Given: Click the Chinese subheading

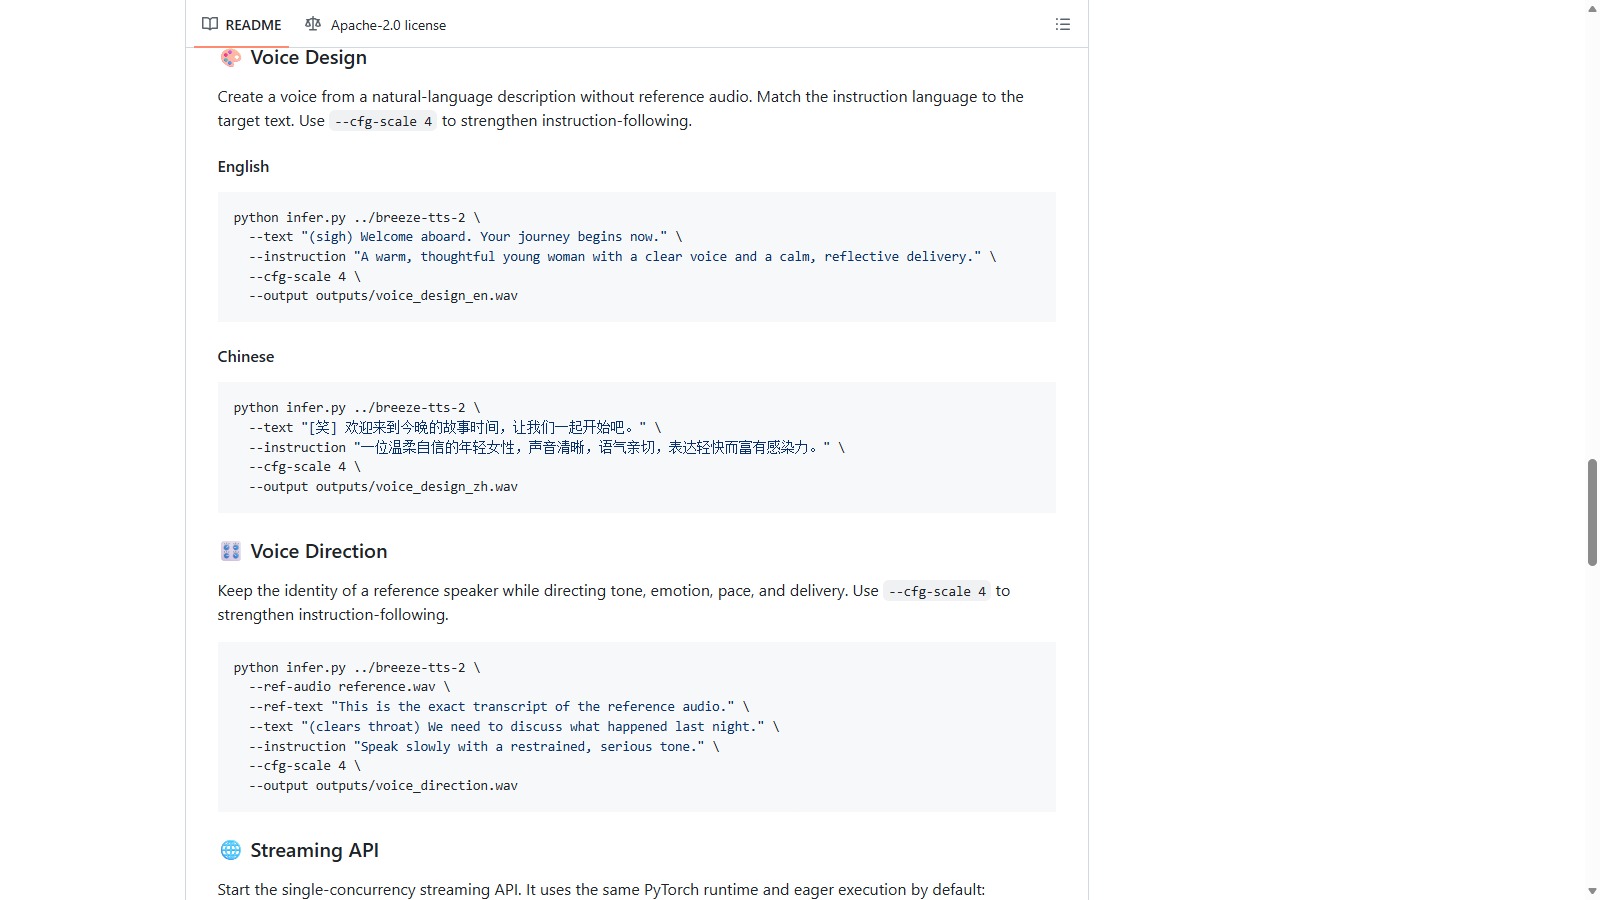Looking at the screenshot, I should (246, 356).
